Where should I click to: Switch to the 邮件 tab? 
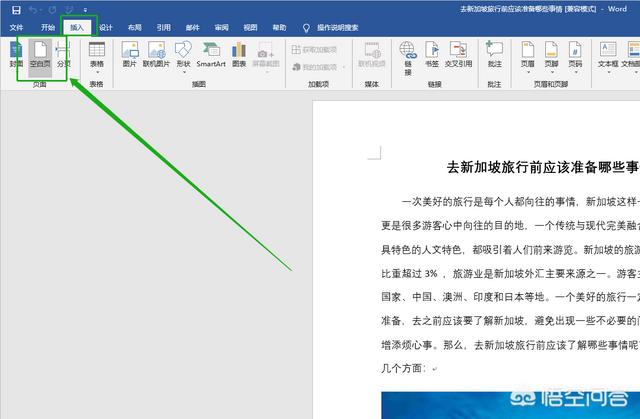point(192,27)
